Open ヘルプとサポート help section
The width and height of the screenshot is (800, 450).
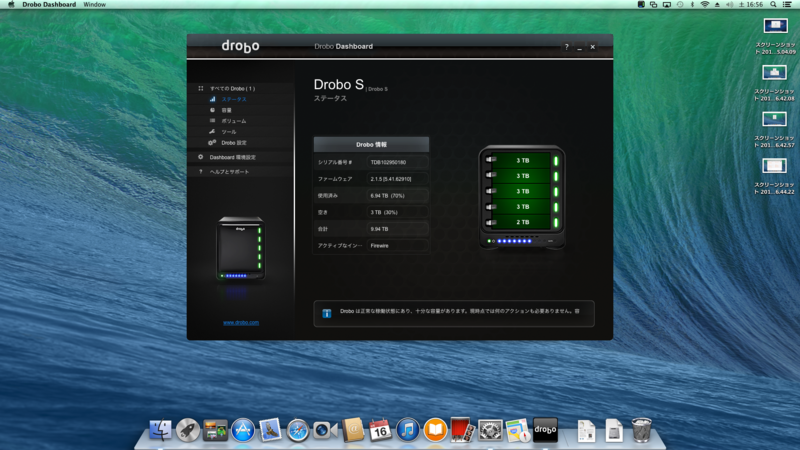229,172
